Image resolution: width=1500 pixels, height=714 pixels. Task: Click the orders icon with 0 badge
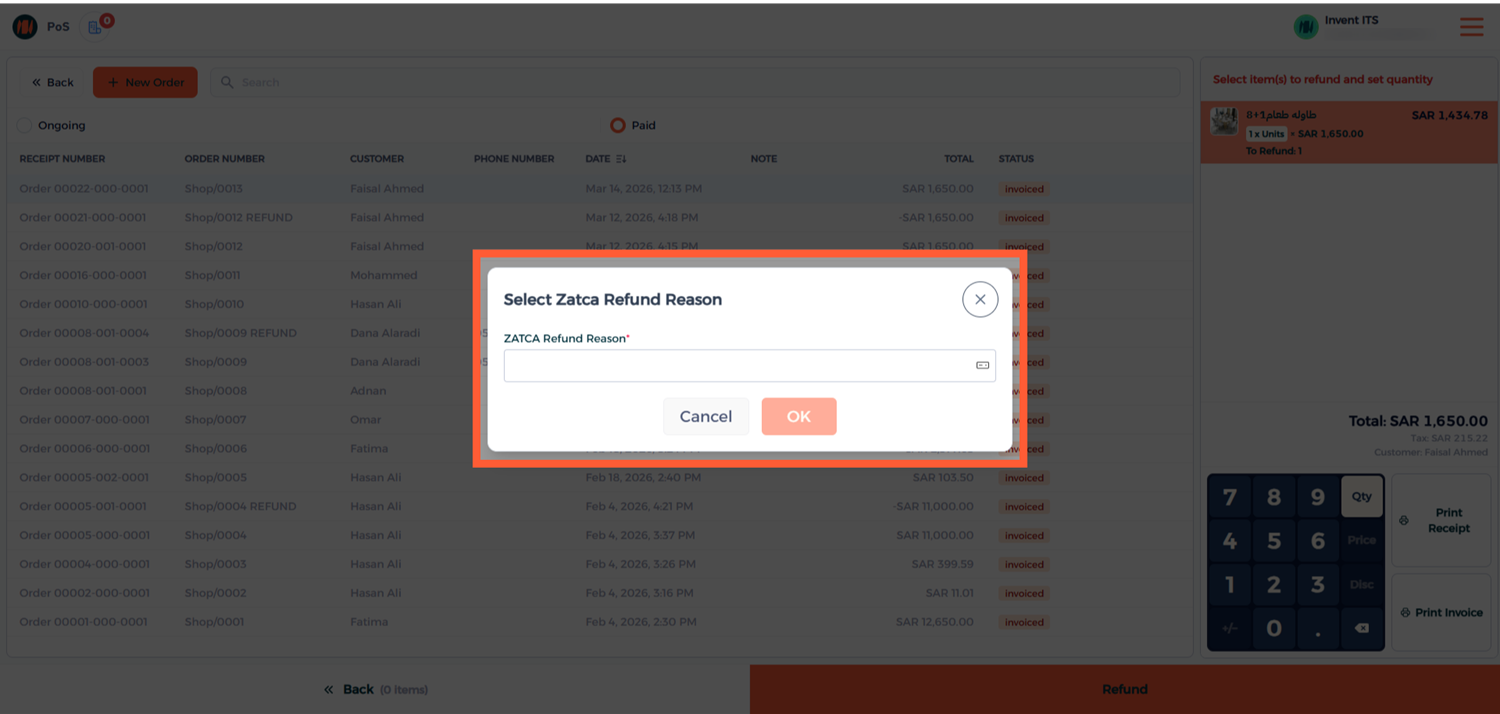point(96,27)
